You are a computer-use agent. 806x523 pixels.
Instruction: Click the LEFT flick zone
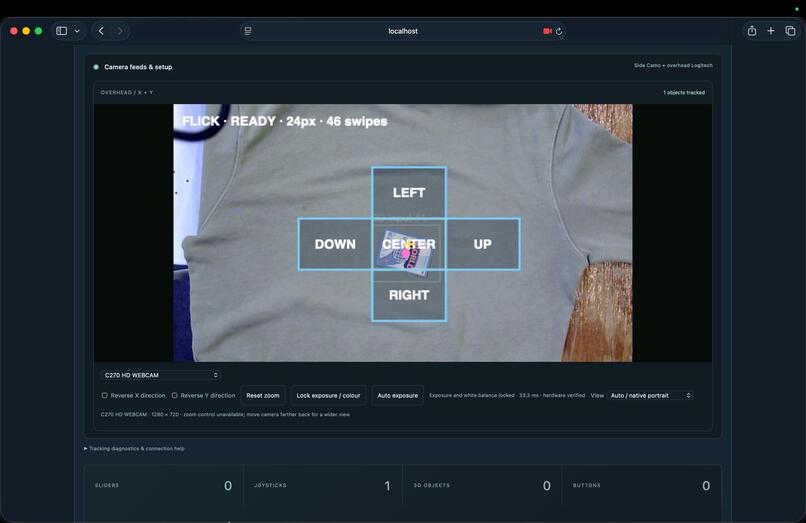tap(409, 192)
